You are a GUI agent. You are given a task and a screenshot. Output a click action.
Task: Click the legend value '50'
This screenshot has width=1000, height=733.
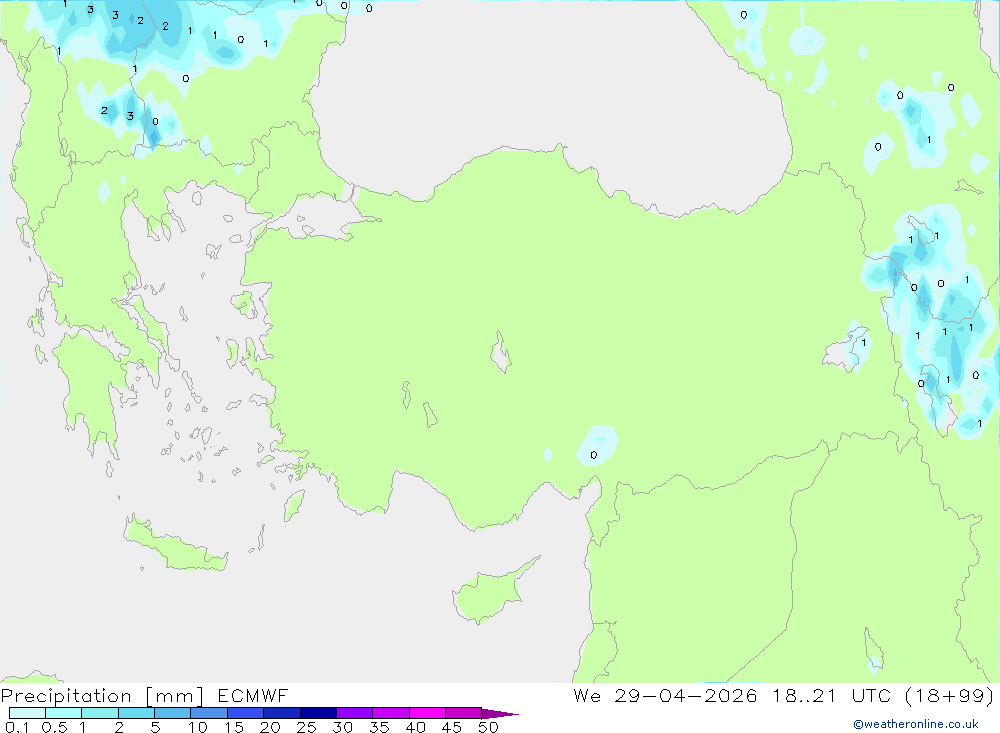489,727
